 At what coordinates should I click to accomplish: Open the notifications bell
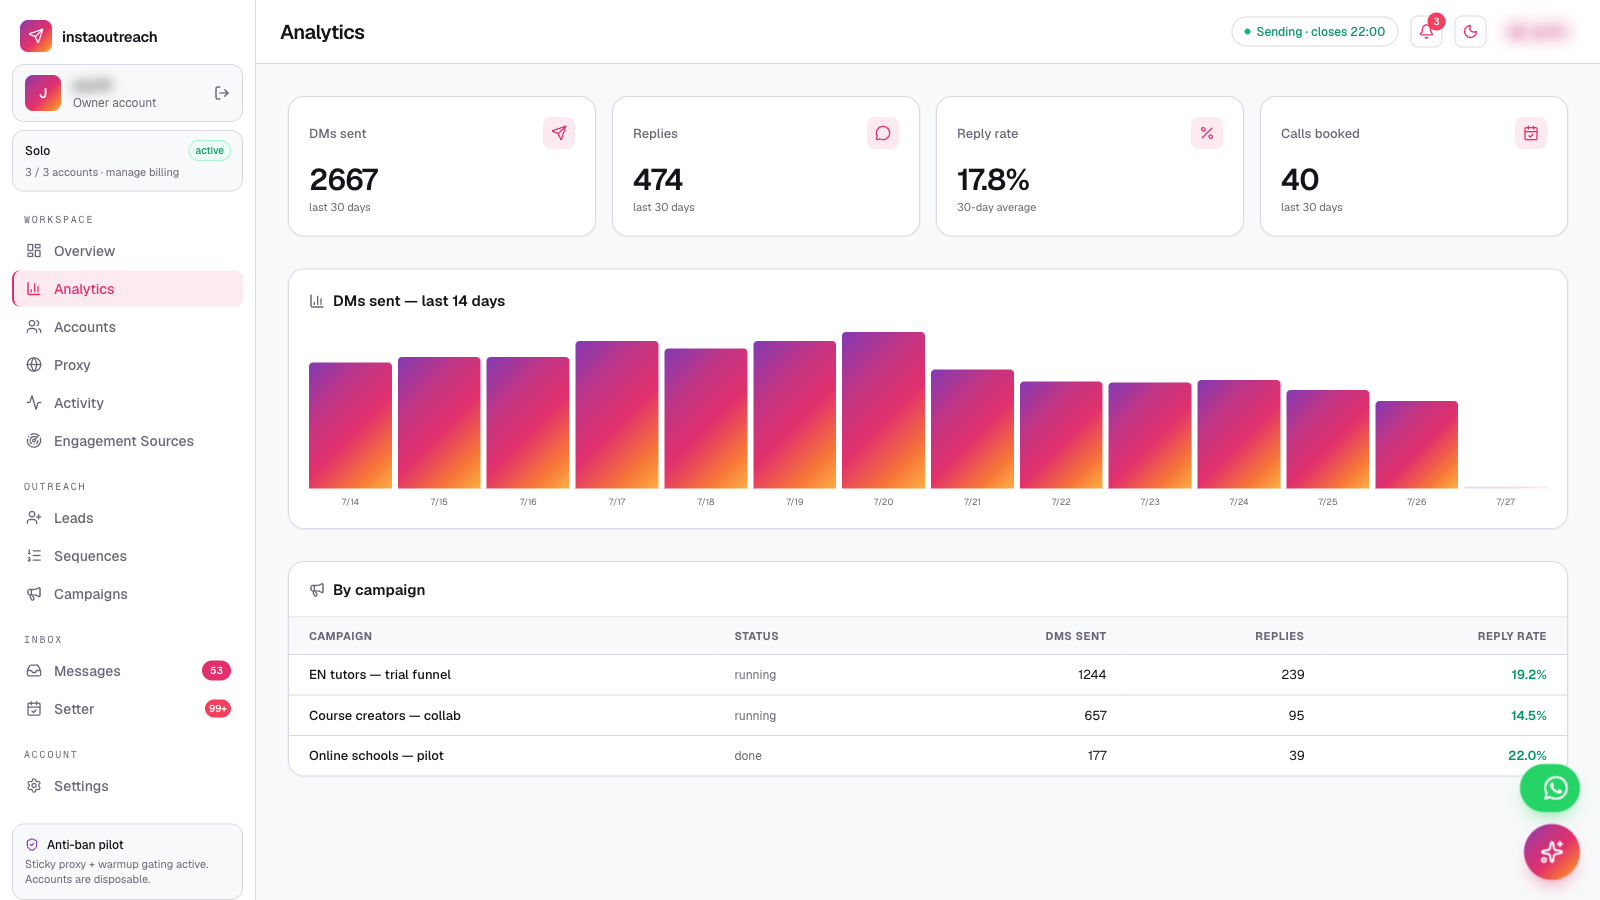1427,32
